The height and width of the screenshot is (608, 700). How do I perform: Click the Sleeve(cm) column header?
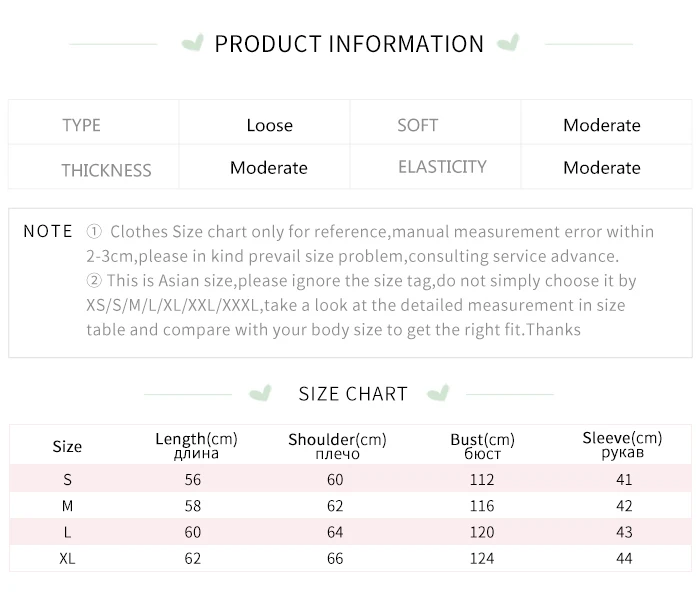coord(622,445)
